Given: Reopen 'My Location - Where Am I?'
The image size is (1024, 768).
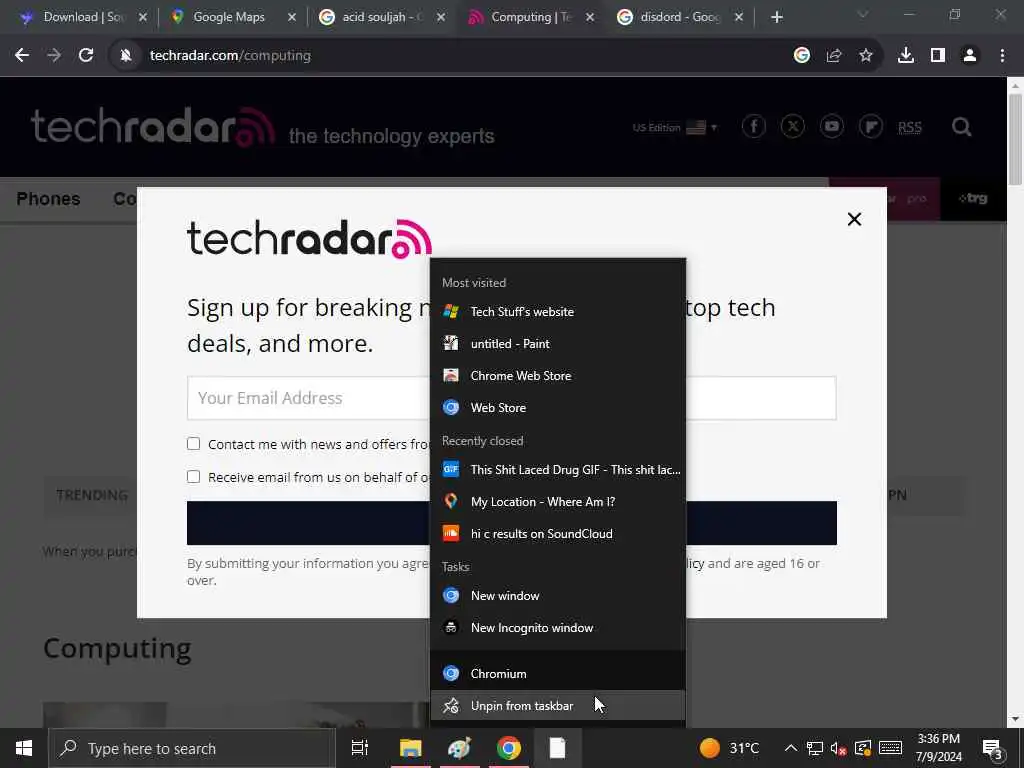Looking at the screenshot, I should click(x=558, y=502).
